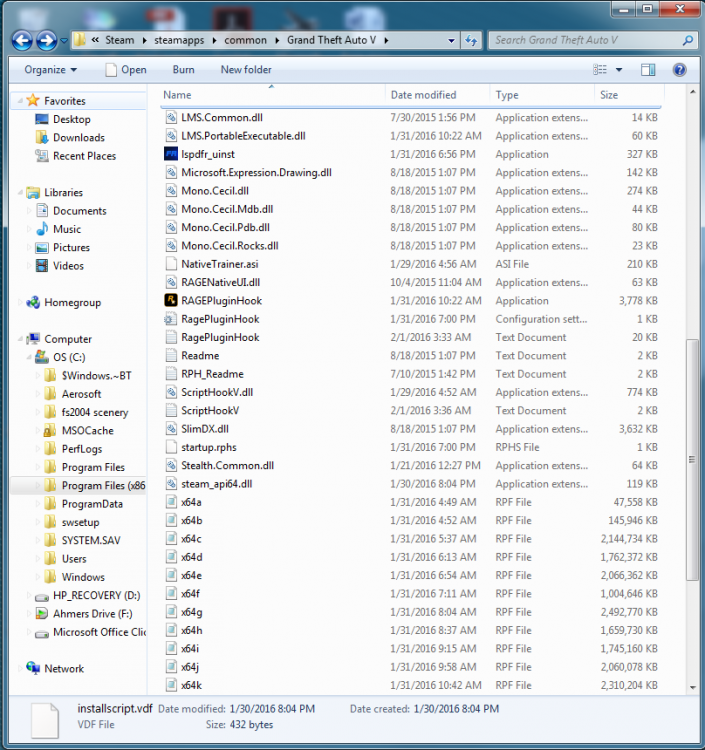This screenshot has height=750, width=705.
Task: Collapse OS (C:) drive node
Action: (x=29, y=357)
